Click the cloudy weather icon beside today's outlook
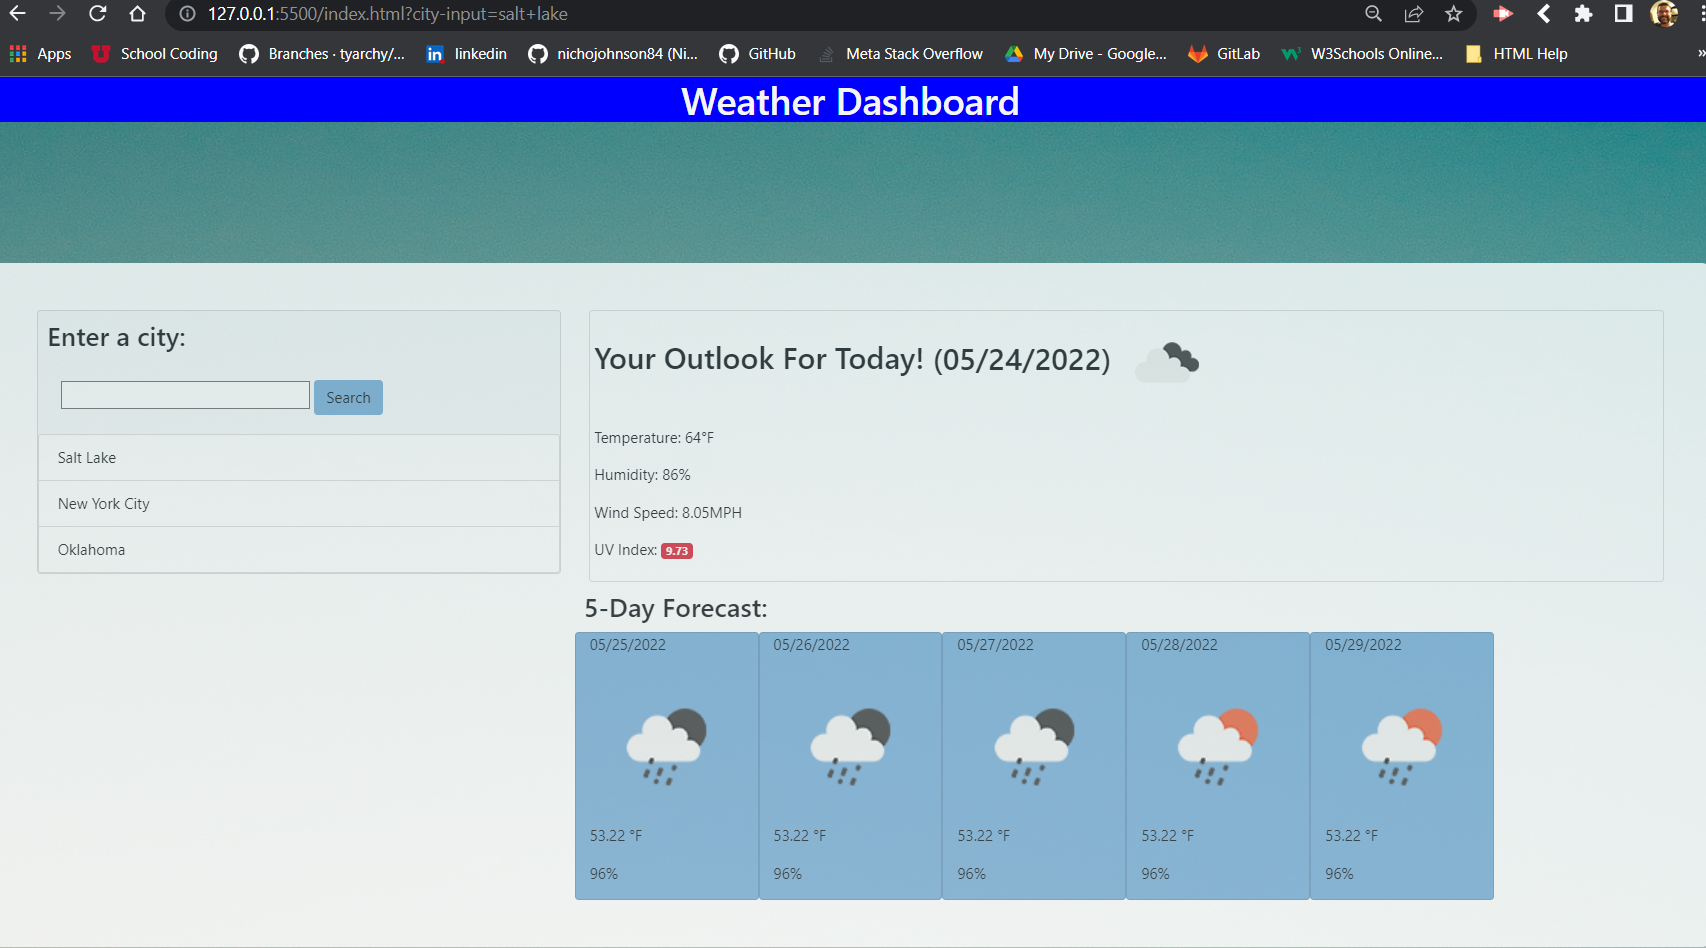1706x948 pixels. pos(1168,361)
